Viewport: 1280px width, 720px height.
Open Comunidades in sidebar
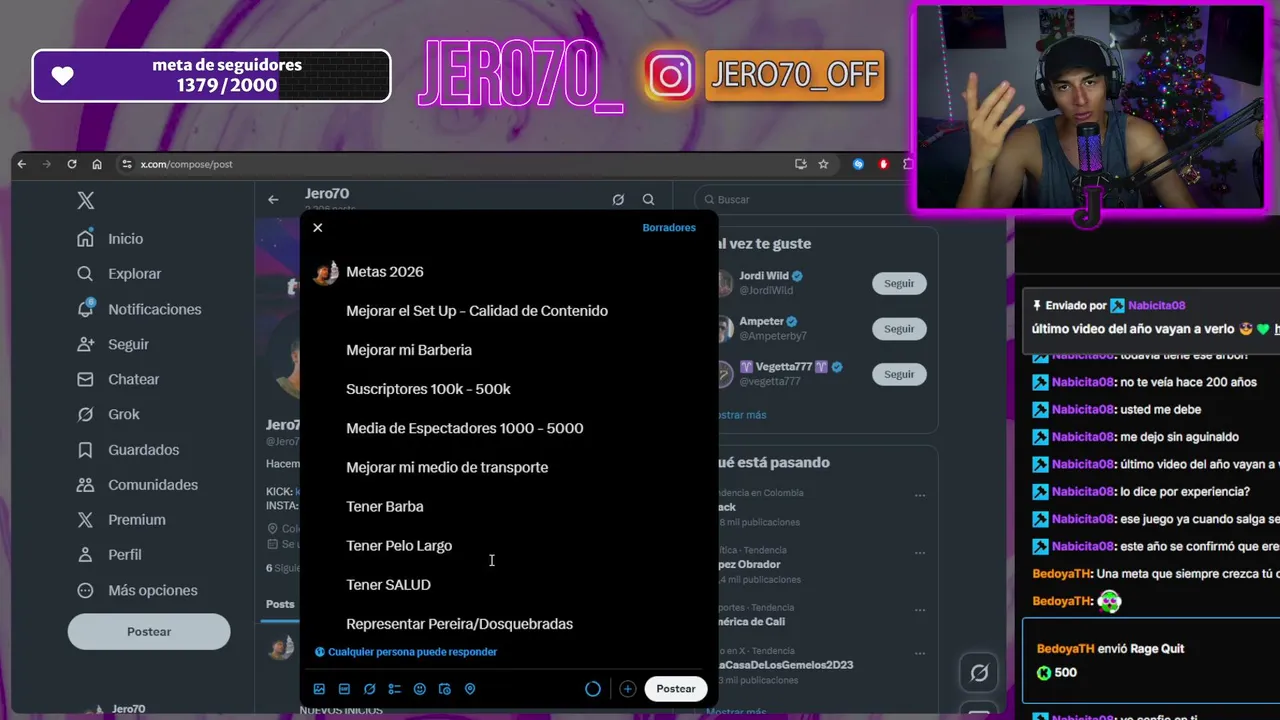coord(138,485)
